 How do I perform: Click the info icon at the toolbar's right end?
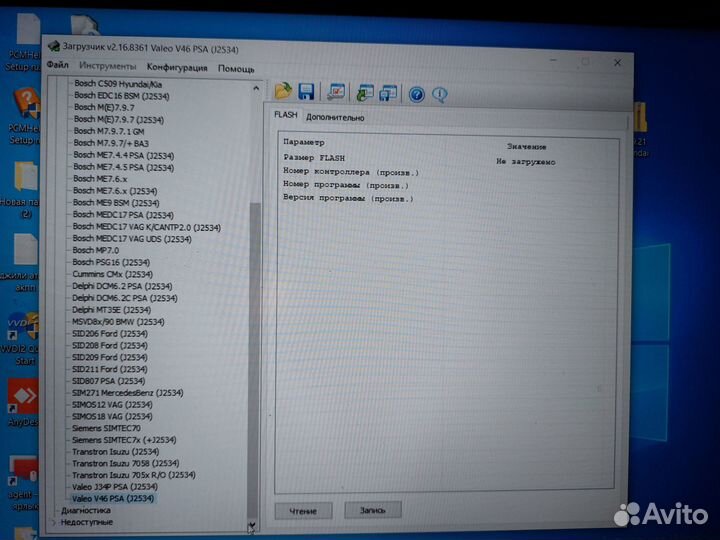click(439, 95)
